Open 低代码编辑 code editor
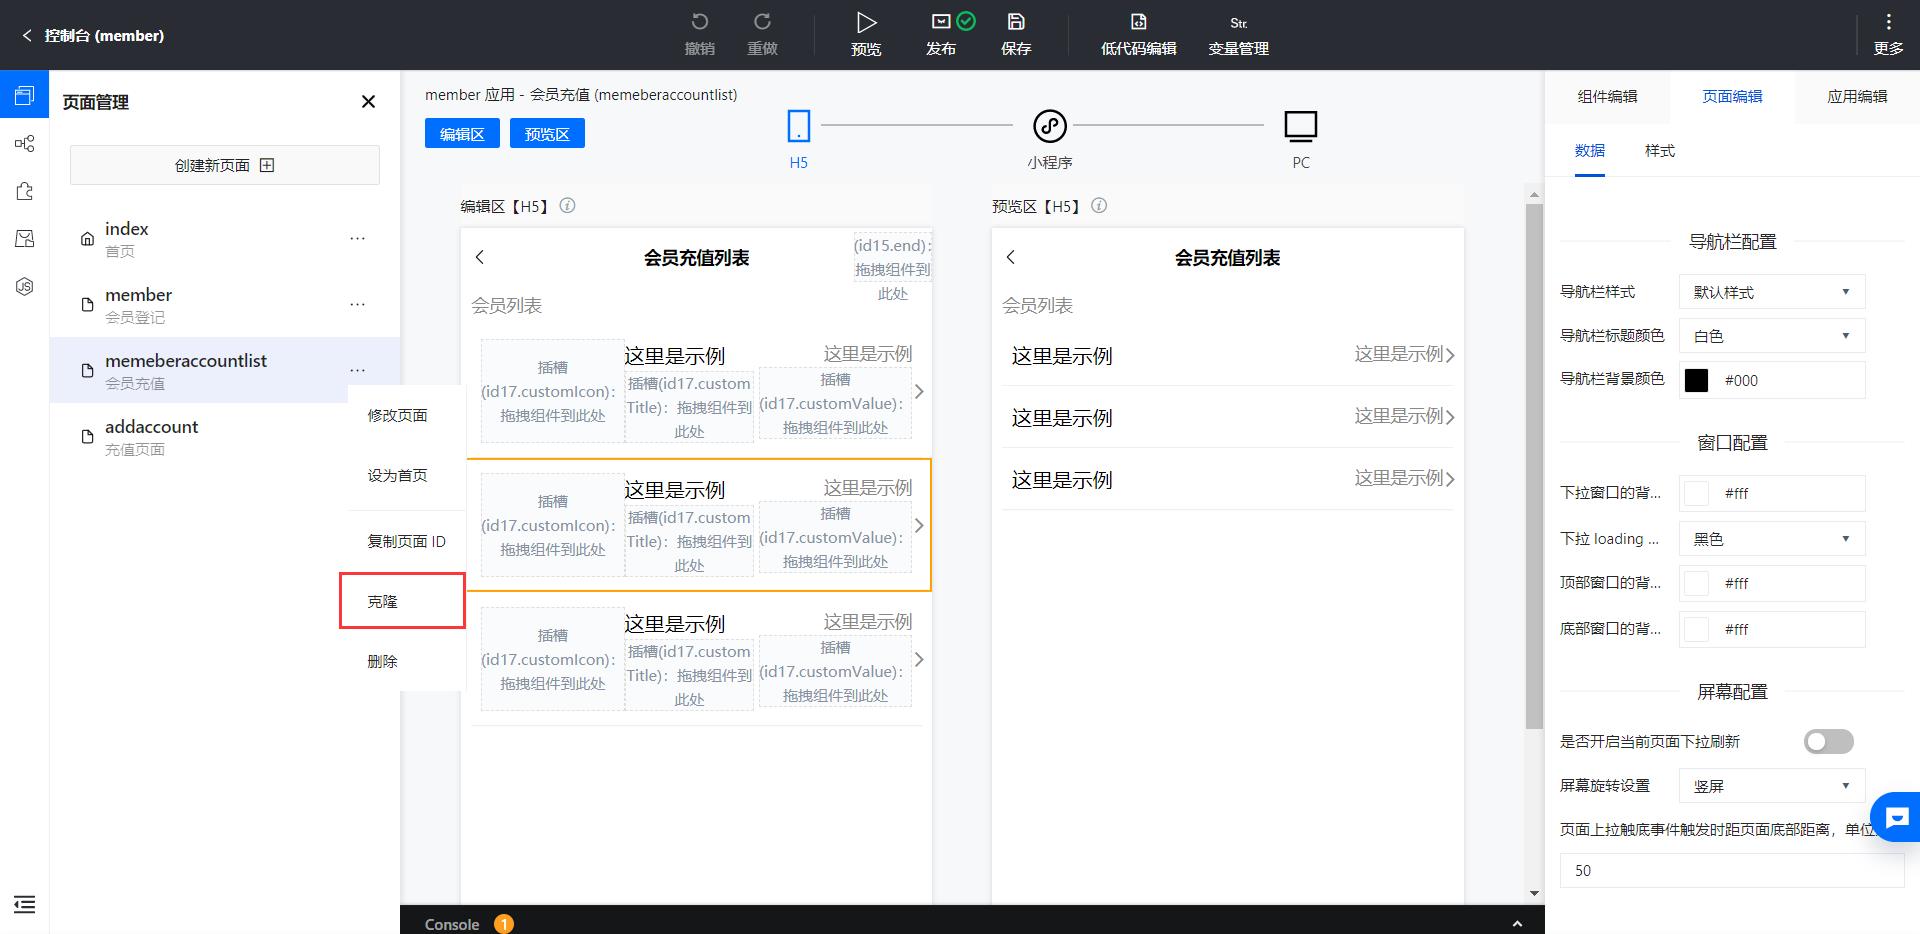The width and height of the screenshot is (1920, 934). tap(1138, 34)
